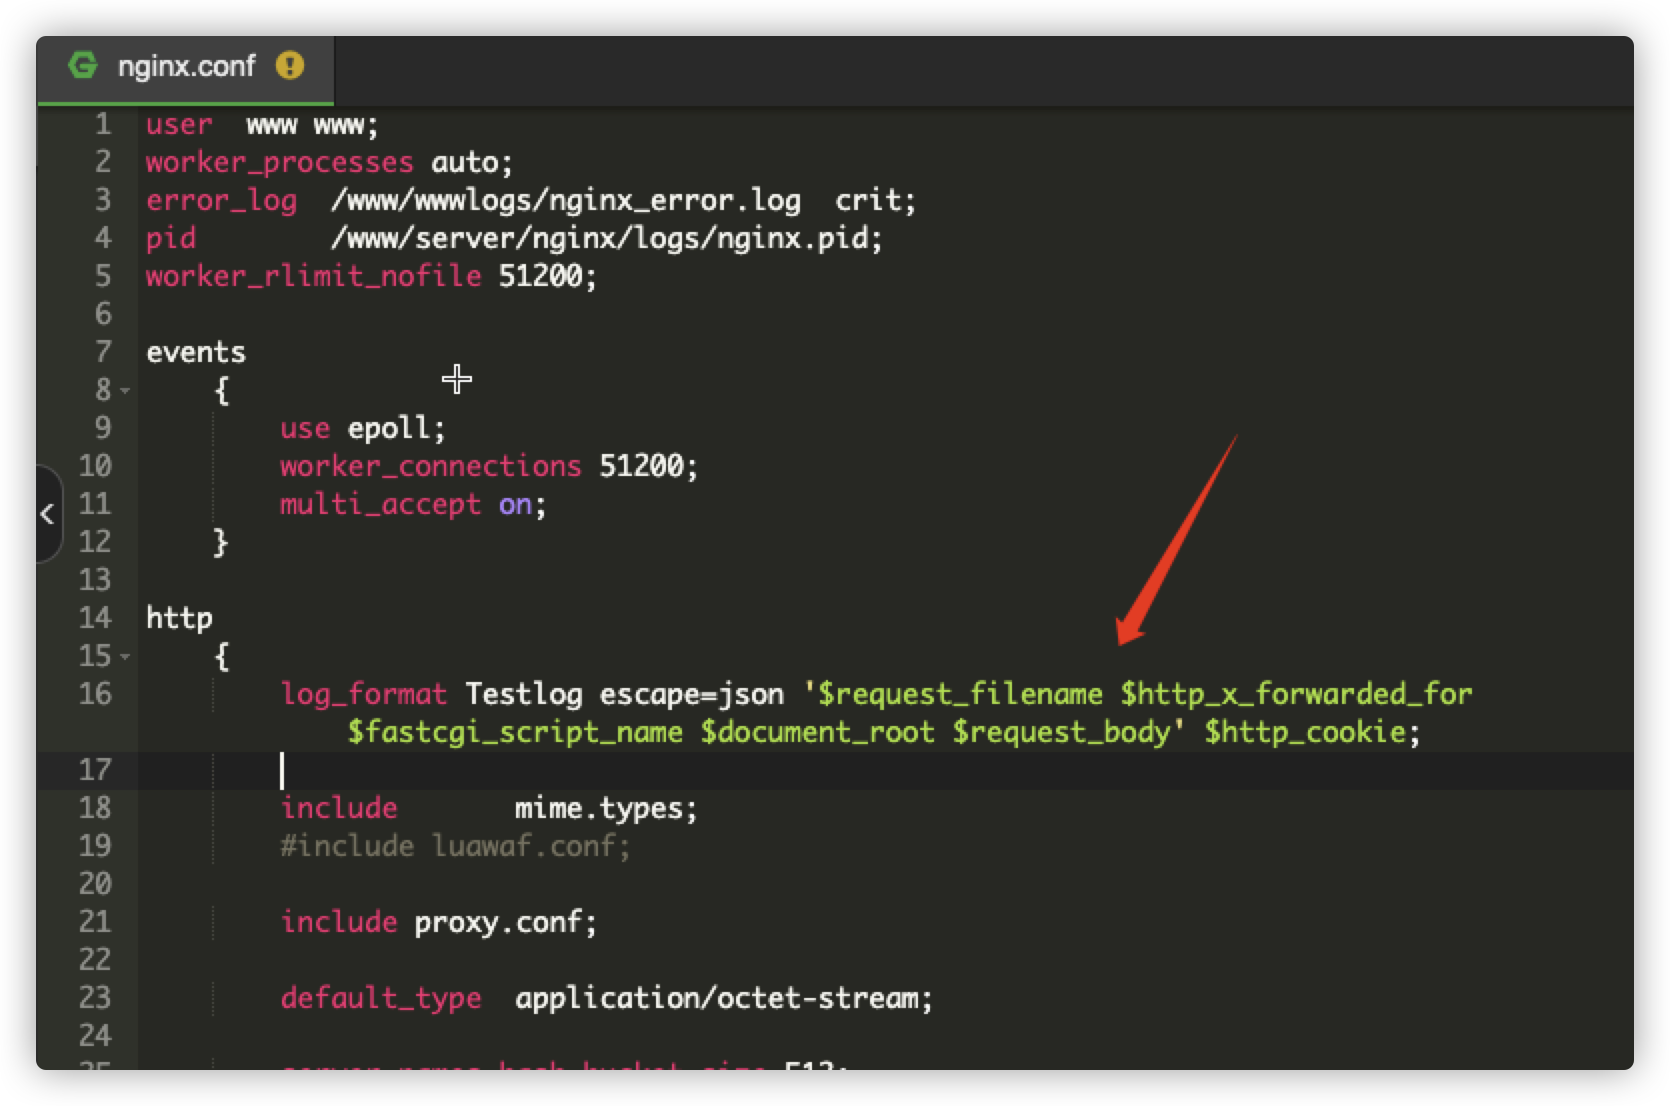
Task: Place cursor on 'worker_processes' directive
Action: pyautogui.click(x=279, y=162)
